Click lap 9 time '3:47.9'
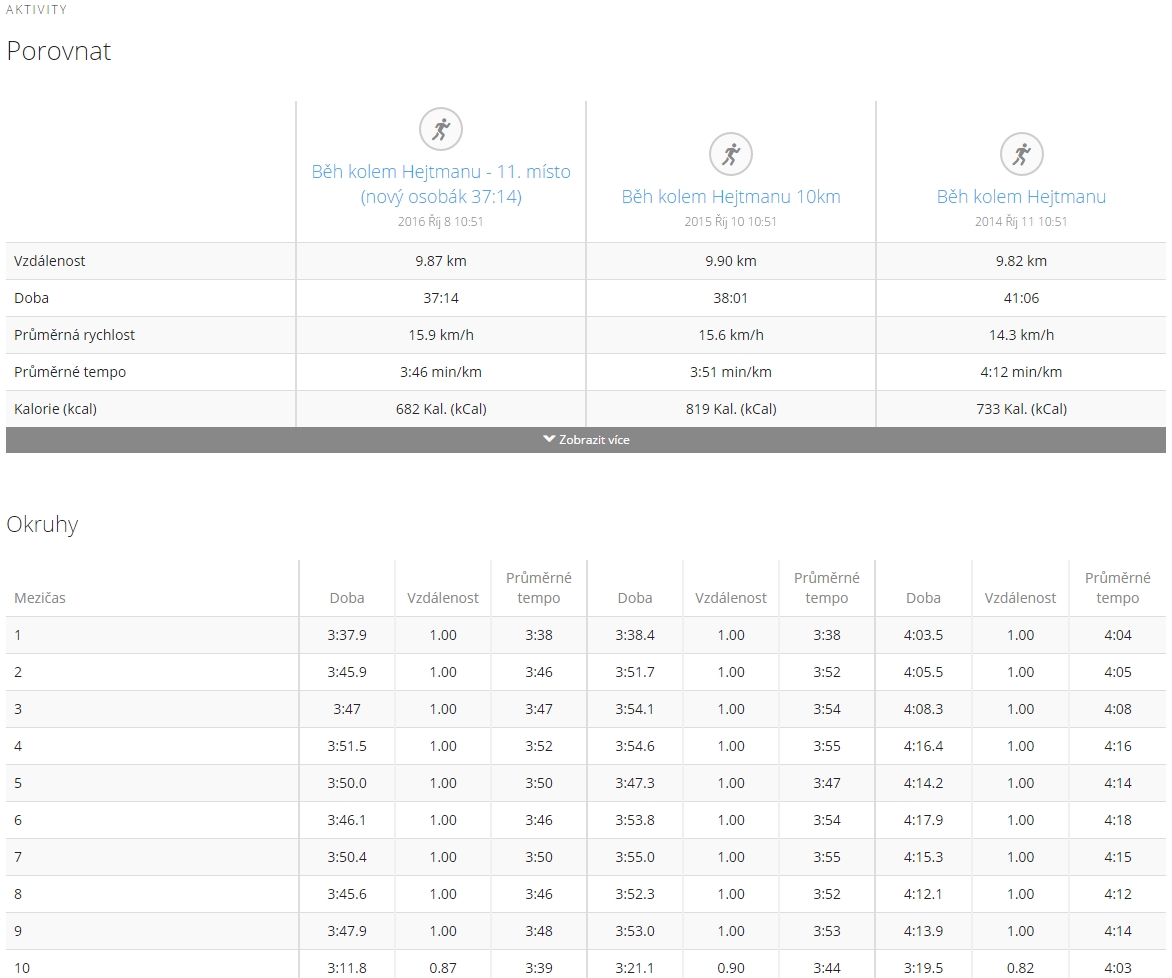Image resolution: width=1172 pixels, height=978 pixels. pos(347,931)
